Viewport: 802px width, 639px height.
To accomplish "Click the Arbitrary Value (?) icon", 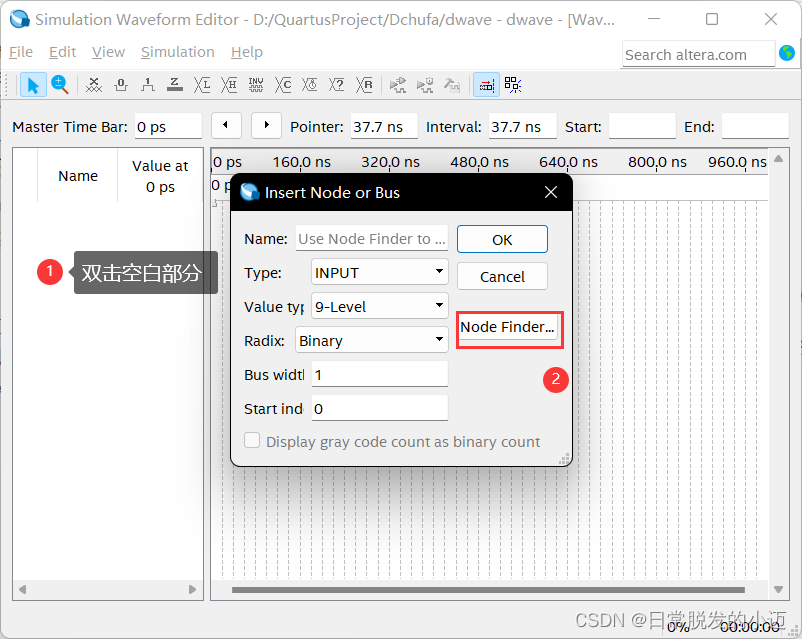I will click(x=337, y=85).
